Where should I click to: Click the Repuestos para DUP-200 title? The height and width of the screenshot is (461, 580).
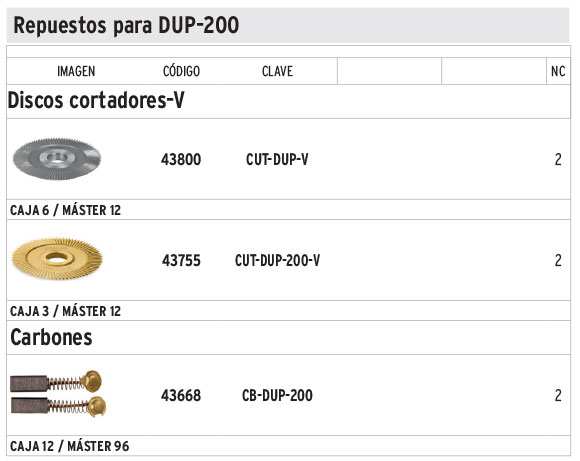pyautogui.click(x=126, y=26)
